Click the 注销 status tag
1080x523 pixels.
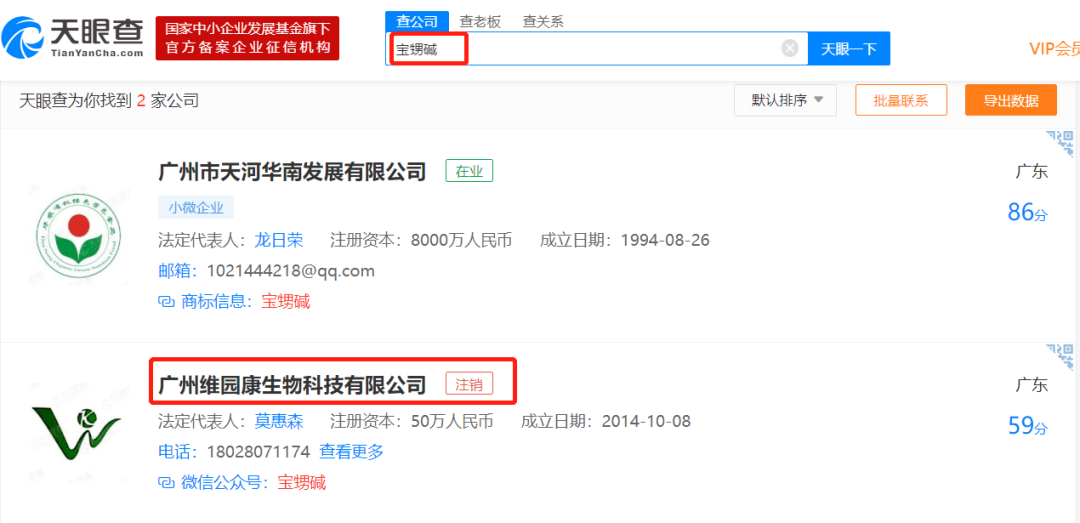(470, 384)
